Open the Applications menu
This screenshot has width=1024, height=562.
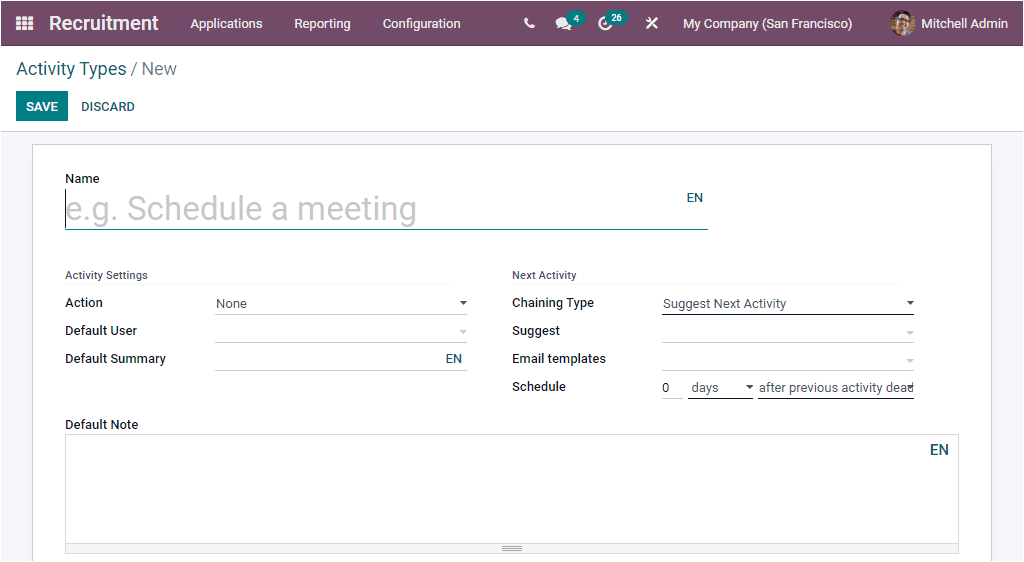(x=226, y=23)
